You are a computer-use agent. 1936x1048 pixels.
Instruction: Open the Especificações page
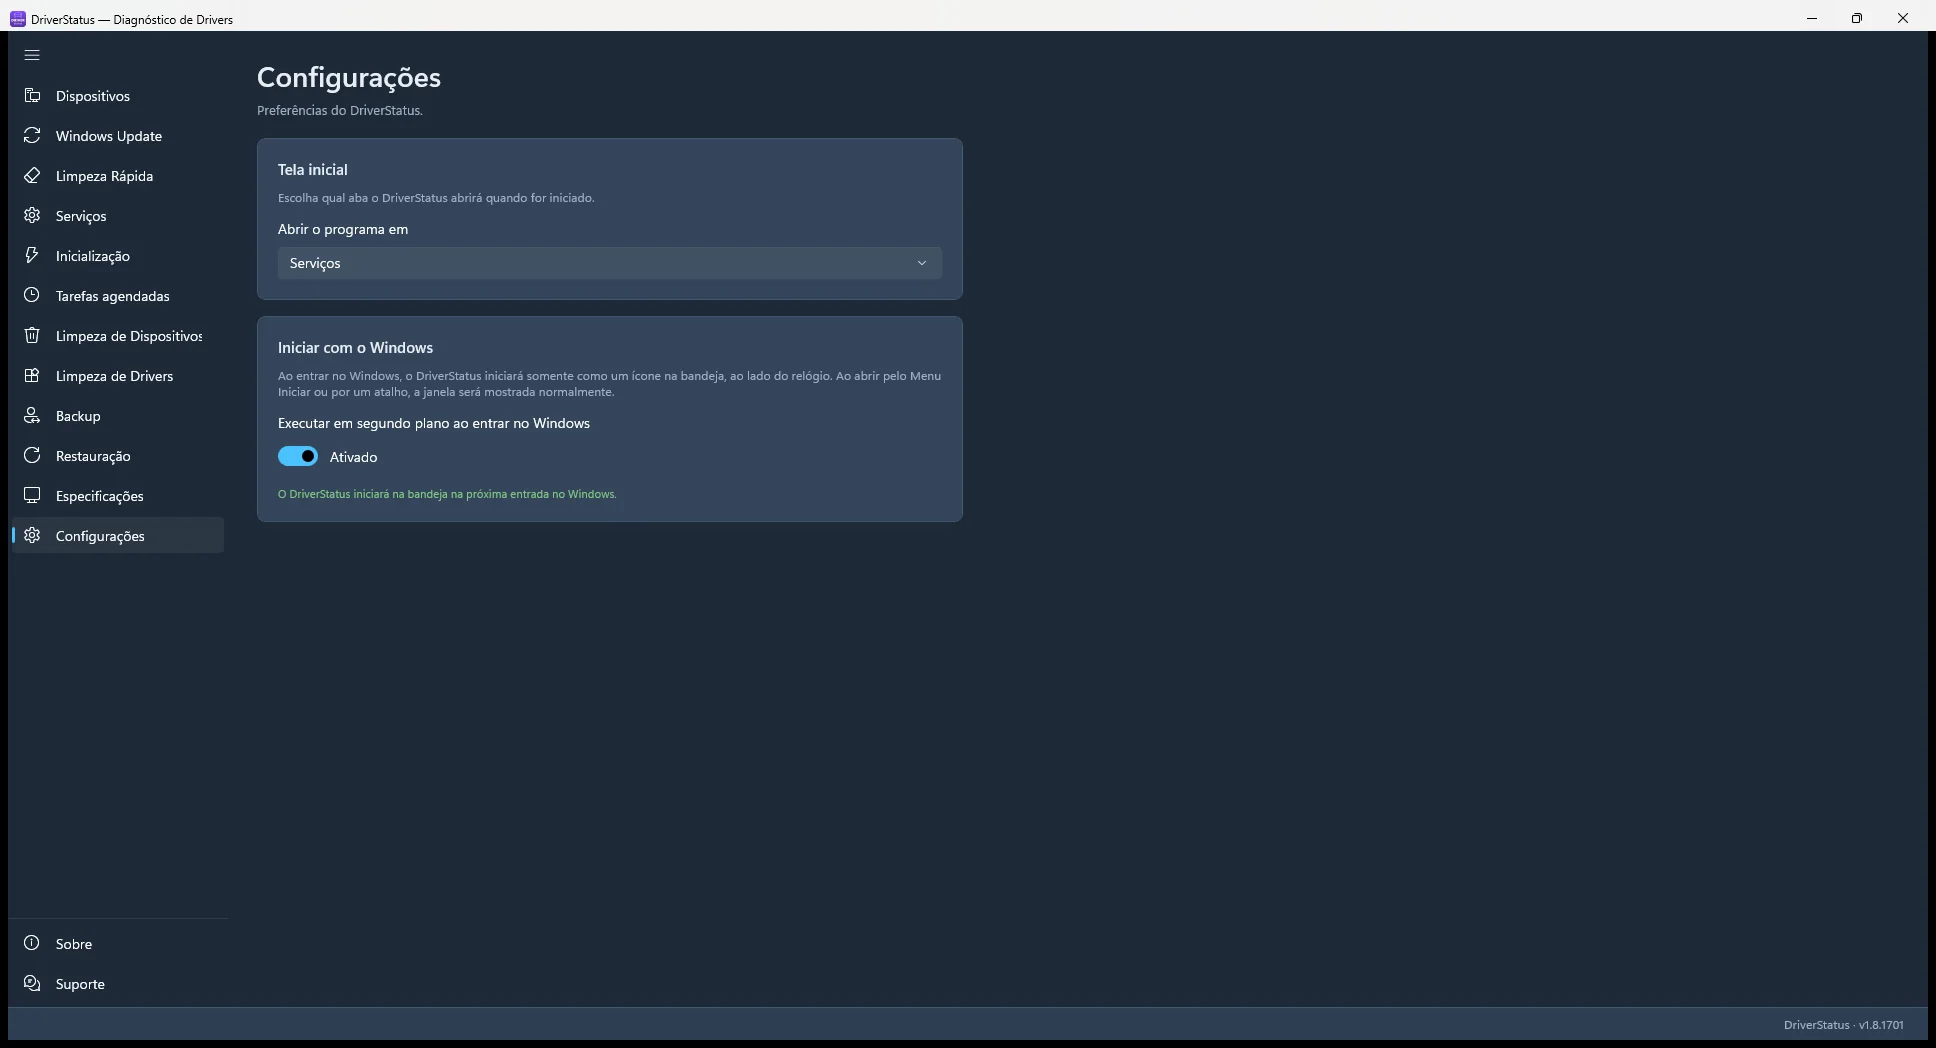point(118,496)
